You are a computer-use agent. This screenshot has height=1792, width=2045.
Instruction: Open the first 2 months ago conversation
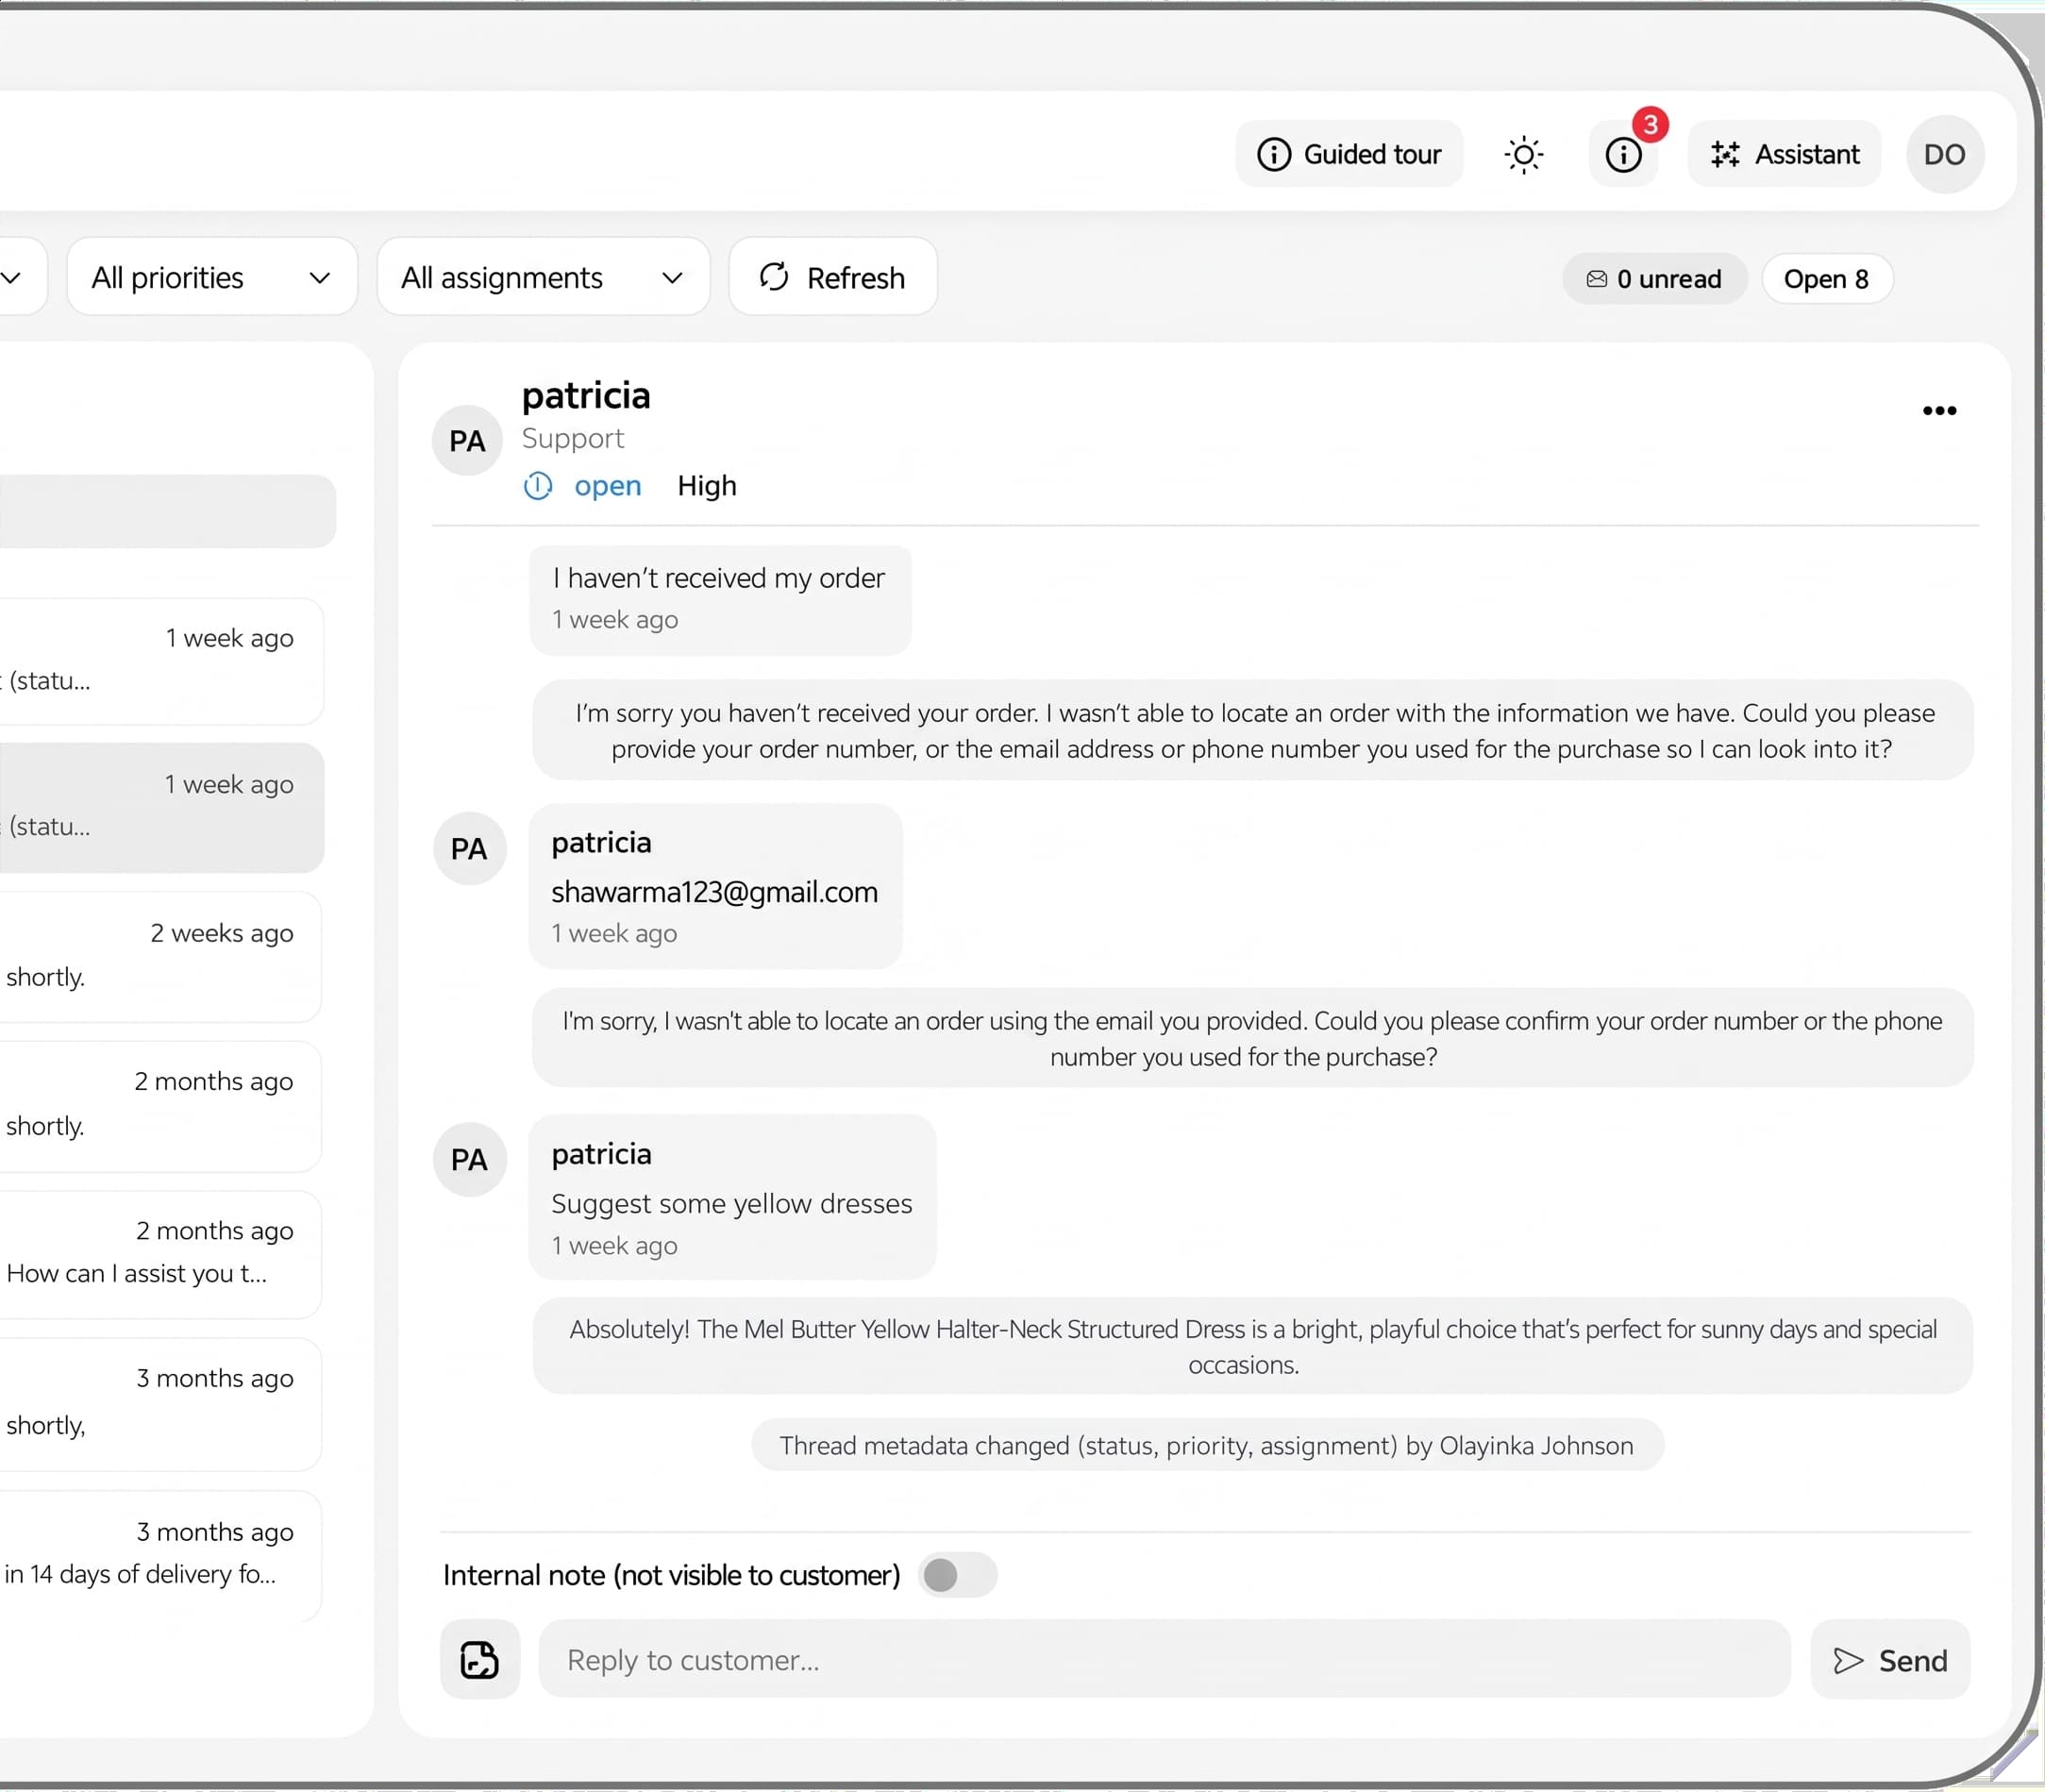point(160,1106)
